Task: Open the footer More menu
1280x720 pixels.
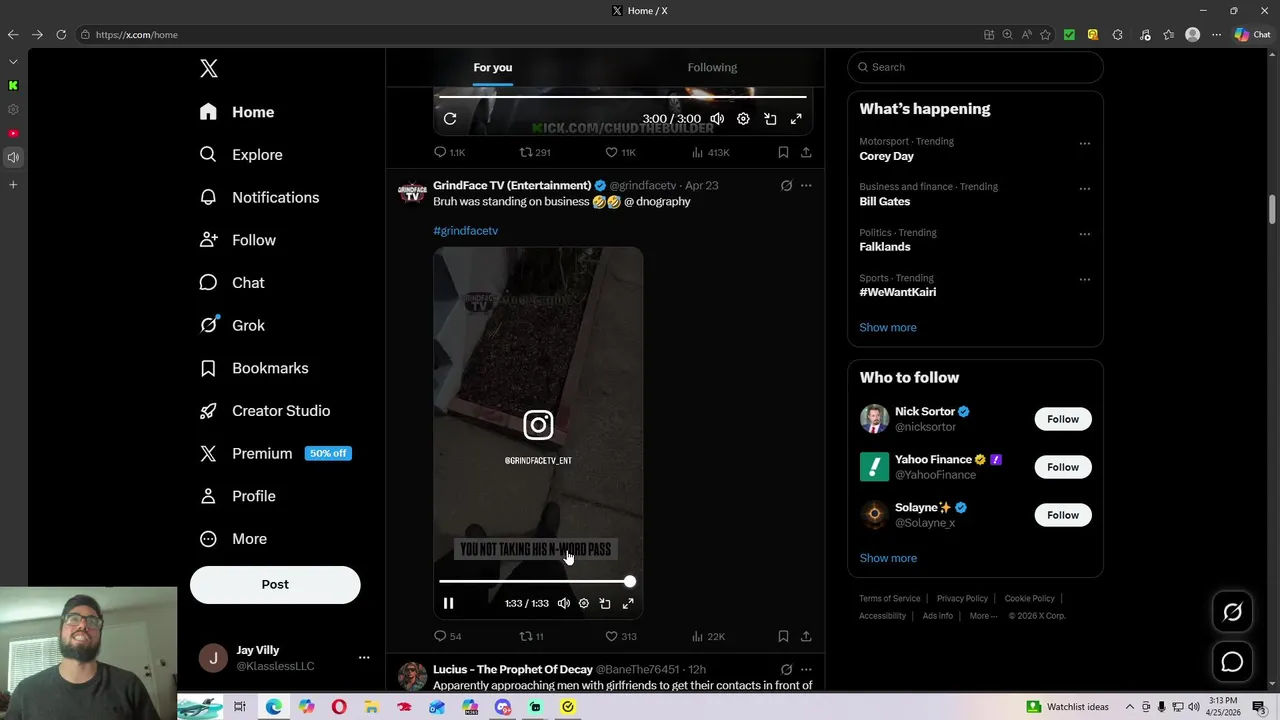Action: (983, 616)
